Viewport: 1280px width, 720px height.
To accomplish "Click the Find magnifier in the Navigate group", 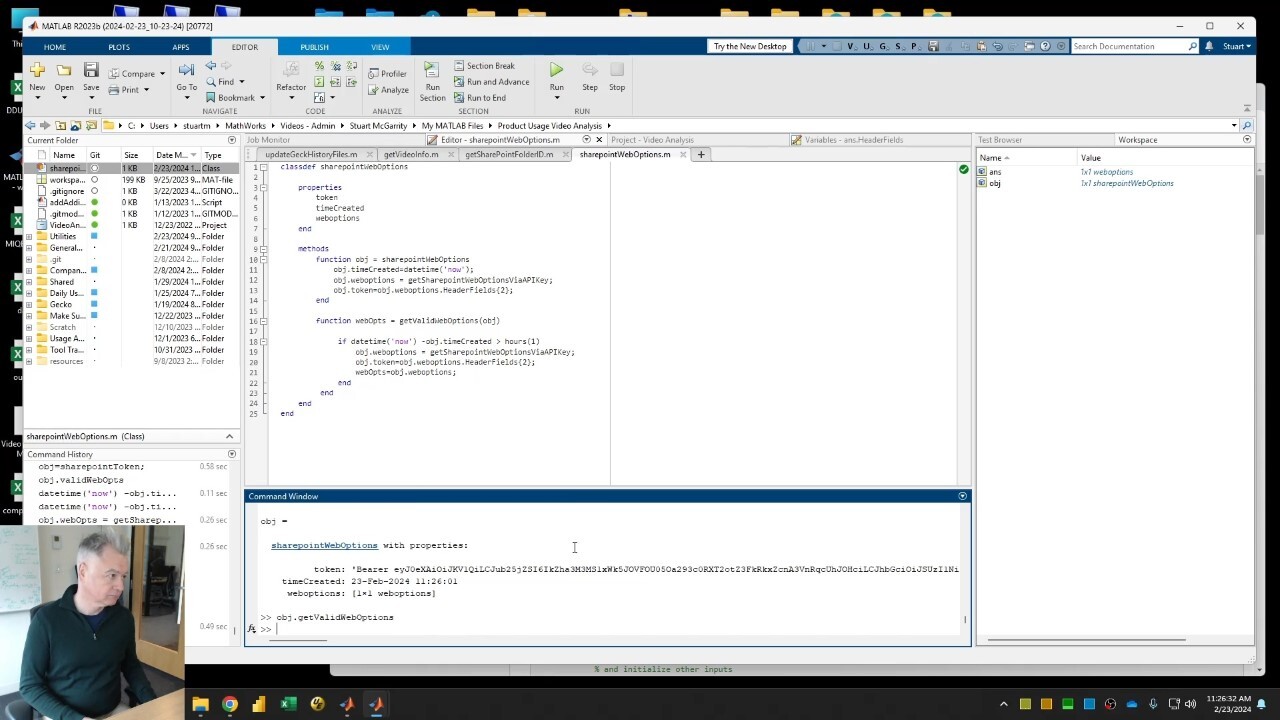I will (211, 82).
